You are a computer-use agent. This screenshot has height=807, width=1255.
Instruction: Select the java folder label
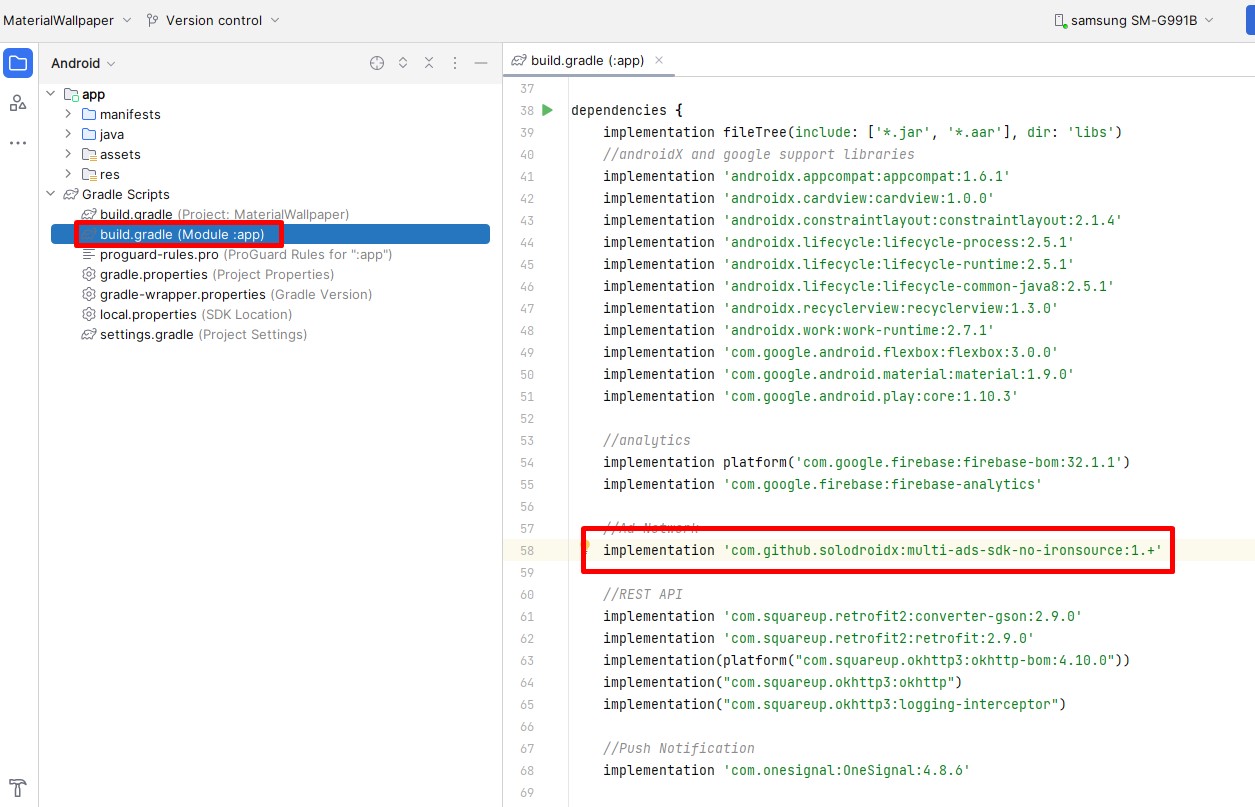[112, 134]
